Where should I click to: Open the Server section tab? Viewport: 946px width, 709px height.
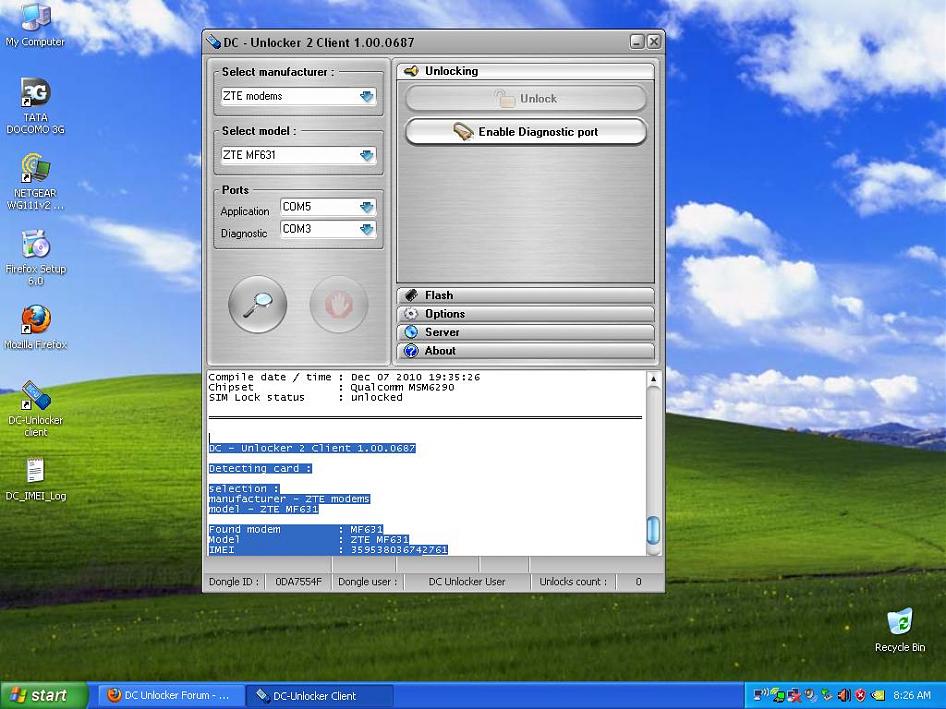[525, 333]
